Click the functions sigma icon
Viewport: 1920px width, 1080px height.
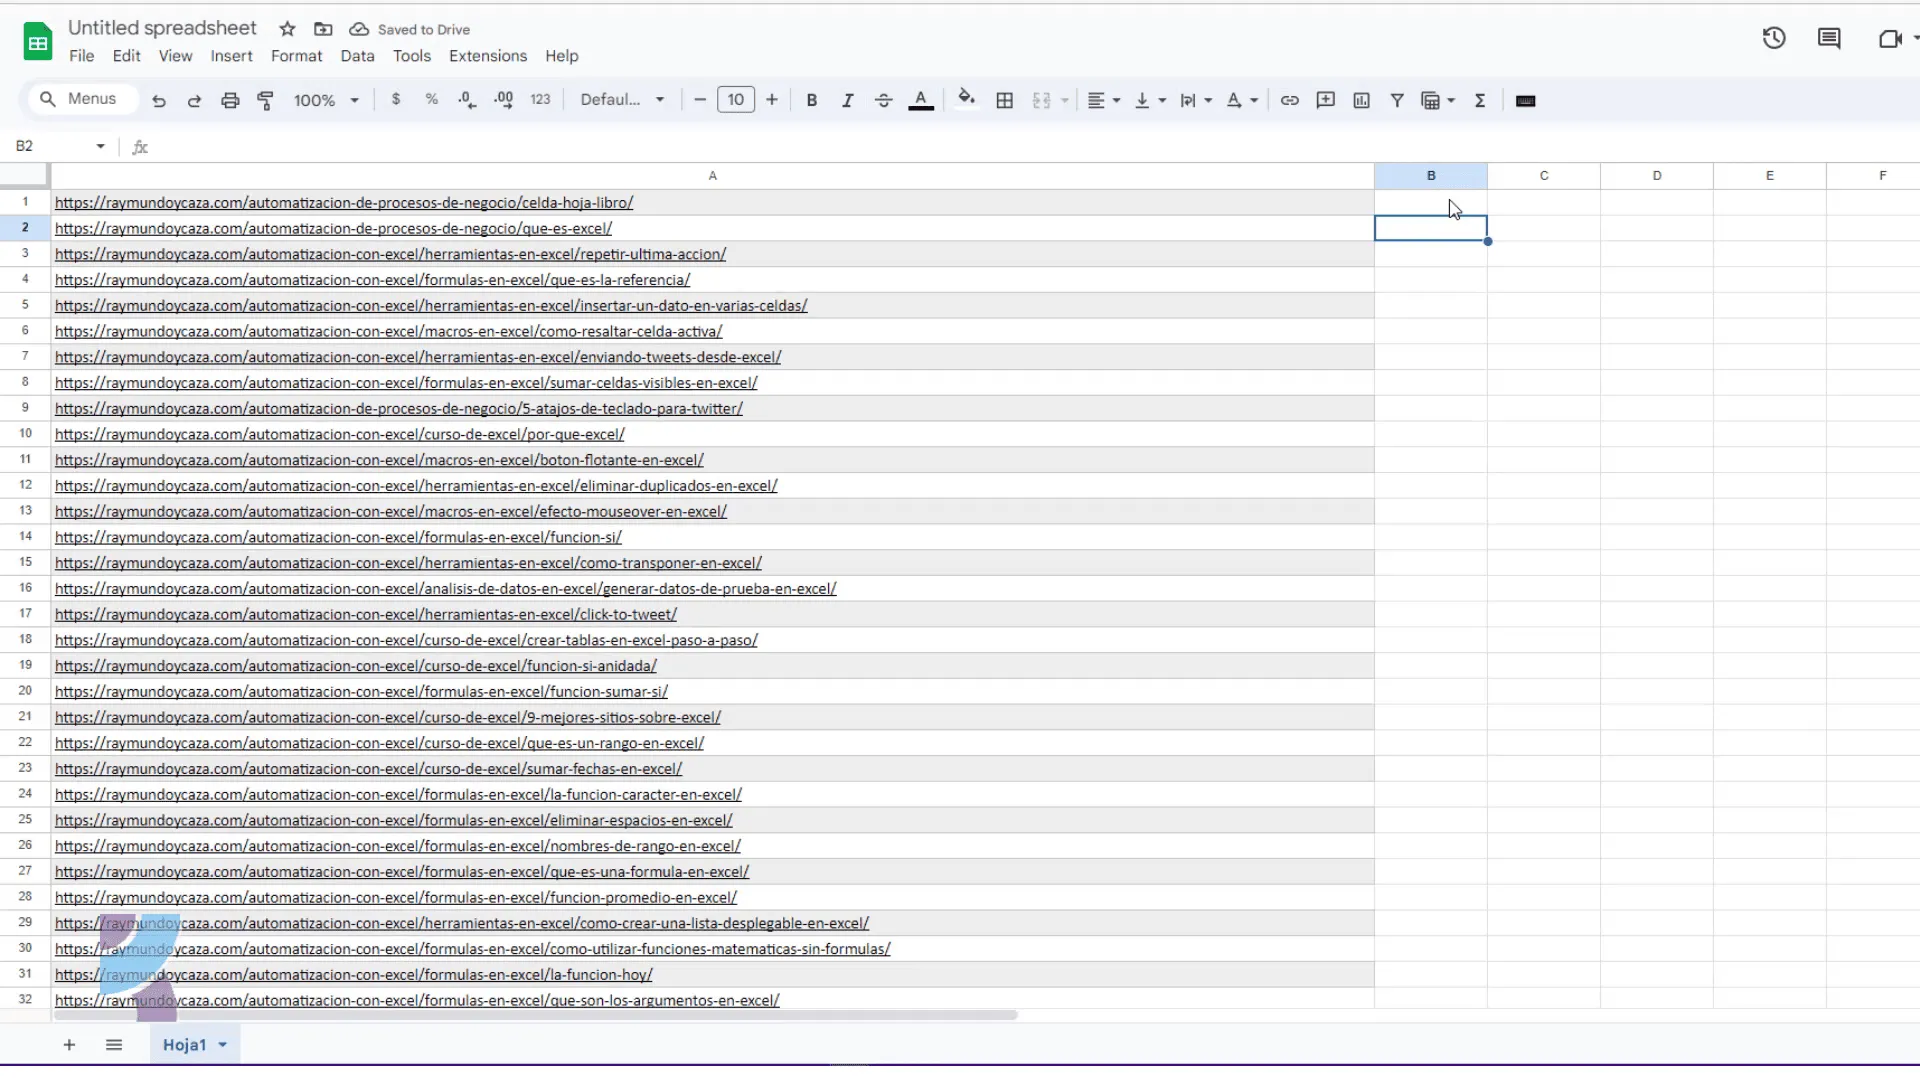tap(1480, 101)
